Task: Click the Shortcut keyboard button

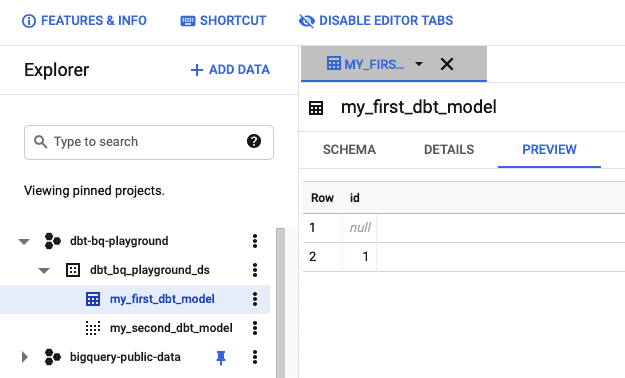Action: (x=223, y=21)
